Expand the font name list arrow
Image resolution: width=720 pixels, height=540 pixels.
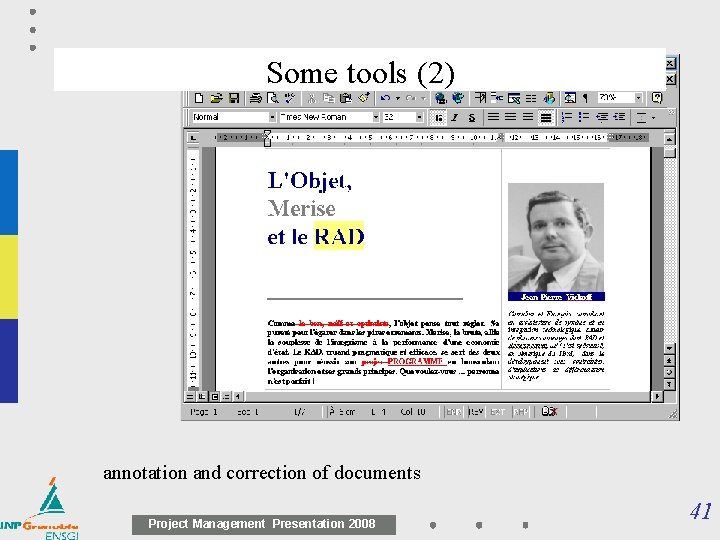click(376, 117)
